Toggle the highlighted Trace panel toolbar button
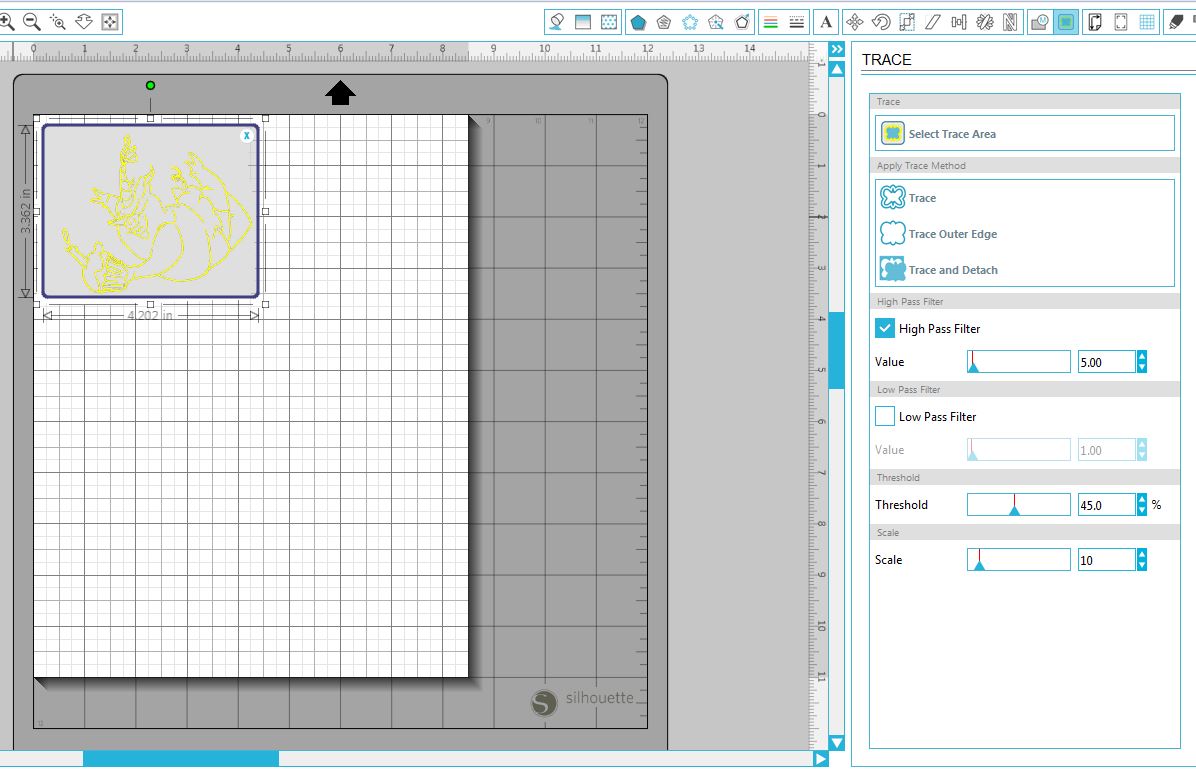 click(1066, 22)
